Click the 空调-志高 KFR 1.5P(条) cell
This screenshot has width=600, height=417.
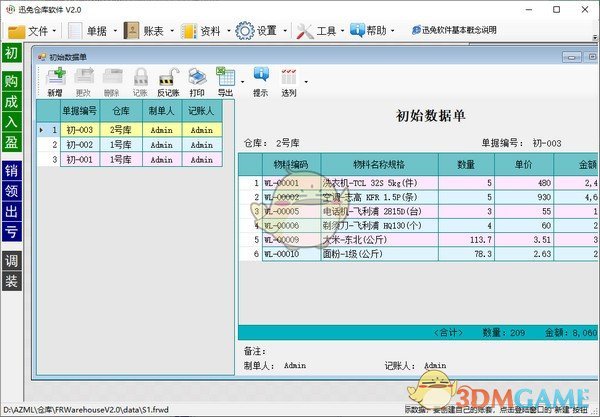tap(379, 197)
